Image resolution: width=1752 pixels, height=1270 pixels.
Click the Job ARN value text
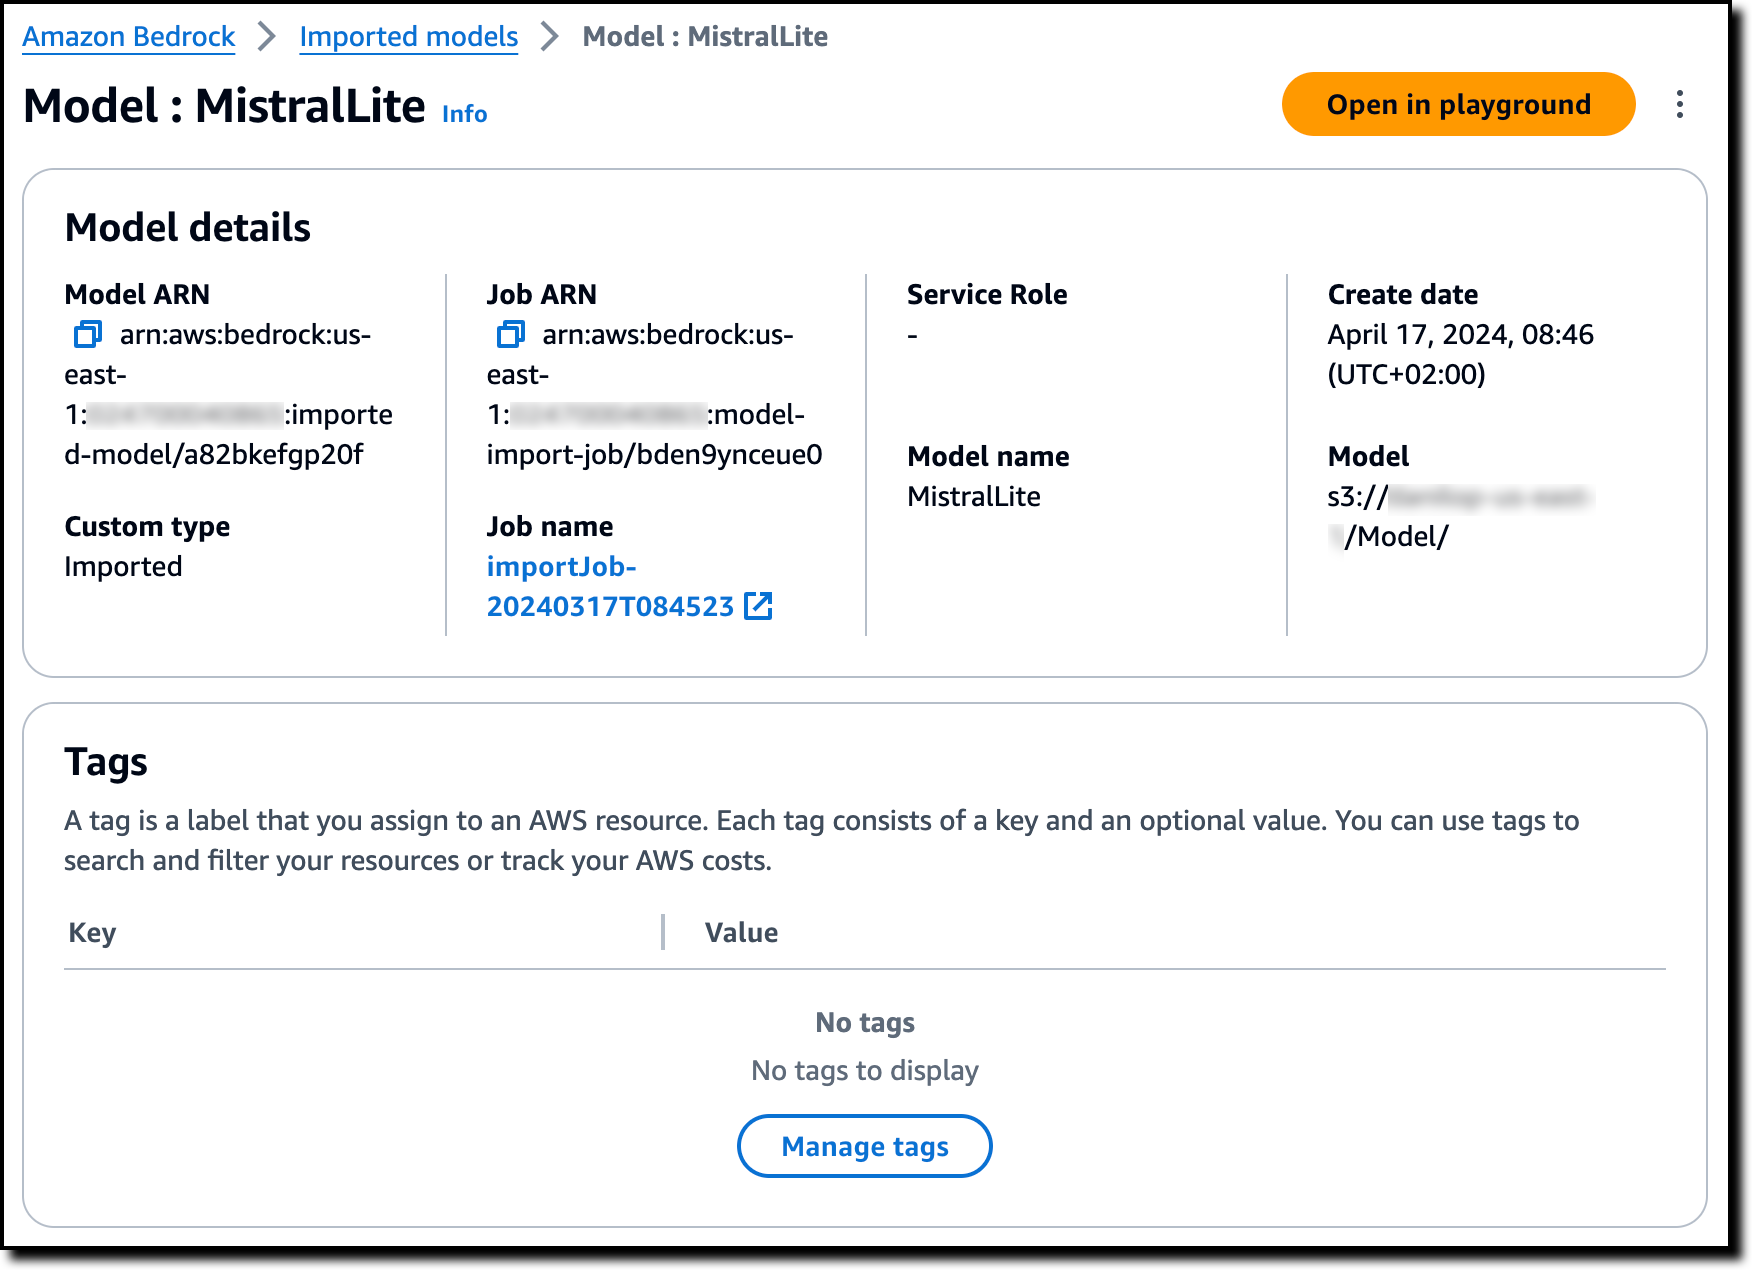[654, 394]
